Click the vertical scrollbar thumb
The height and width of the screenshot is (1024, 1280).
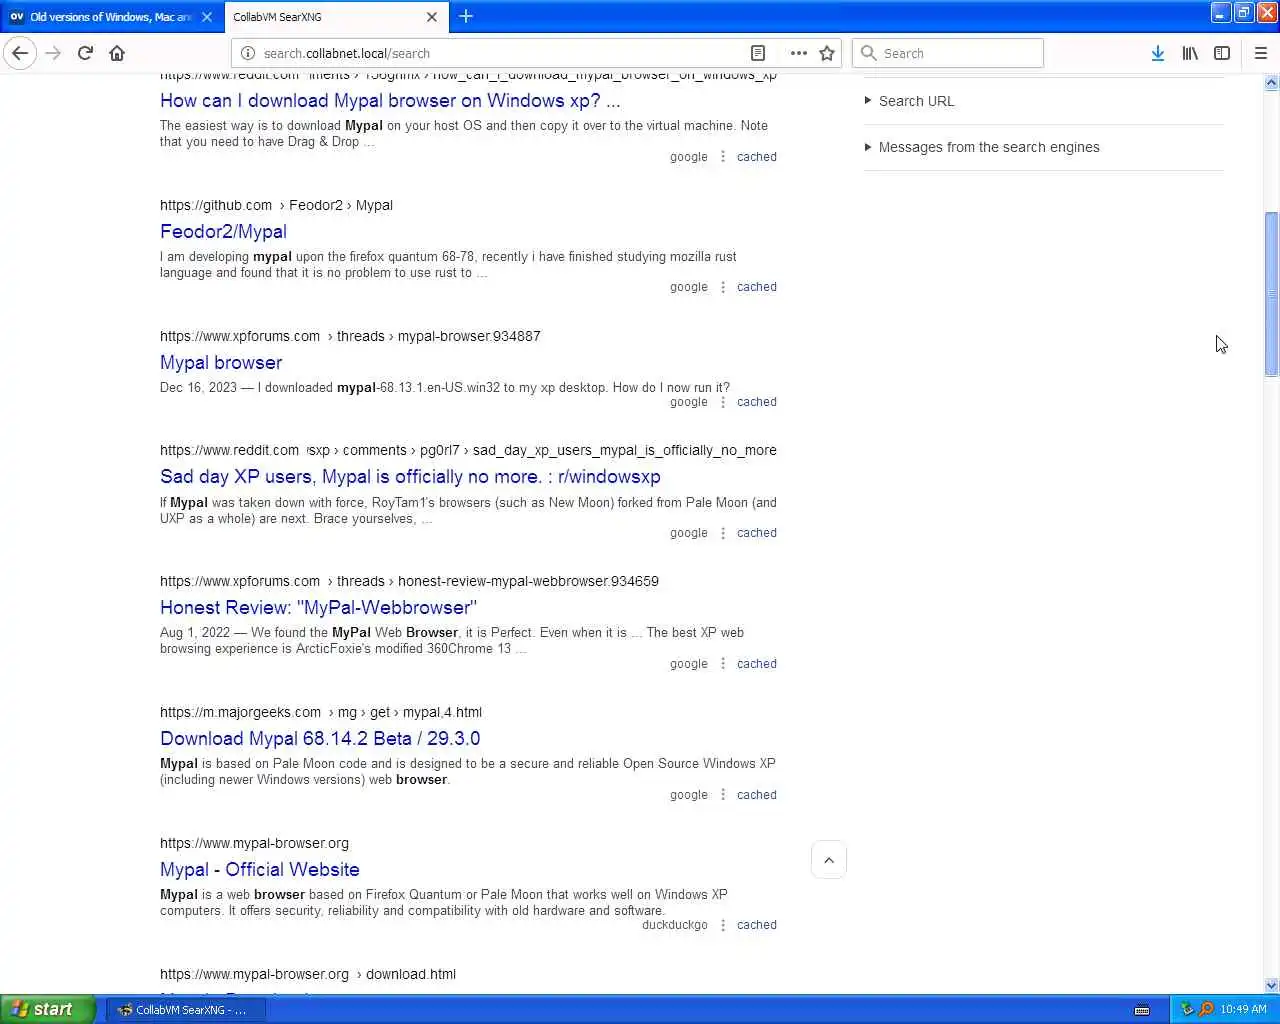[1272, 294]
